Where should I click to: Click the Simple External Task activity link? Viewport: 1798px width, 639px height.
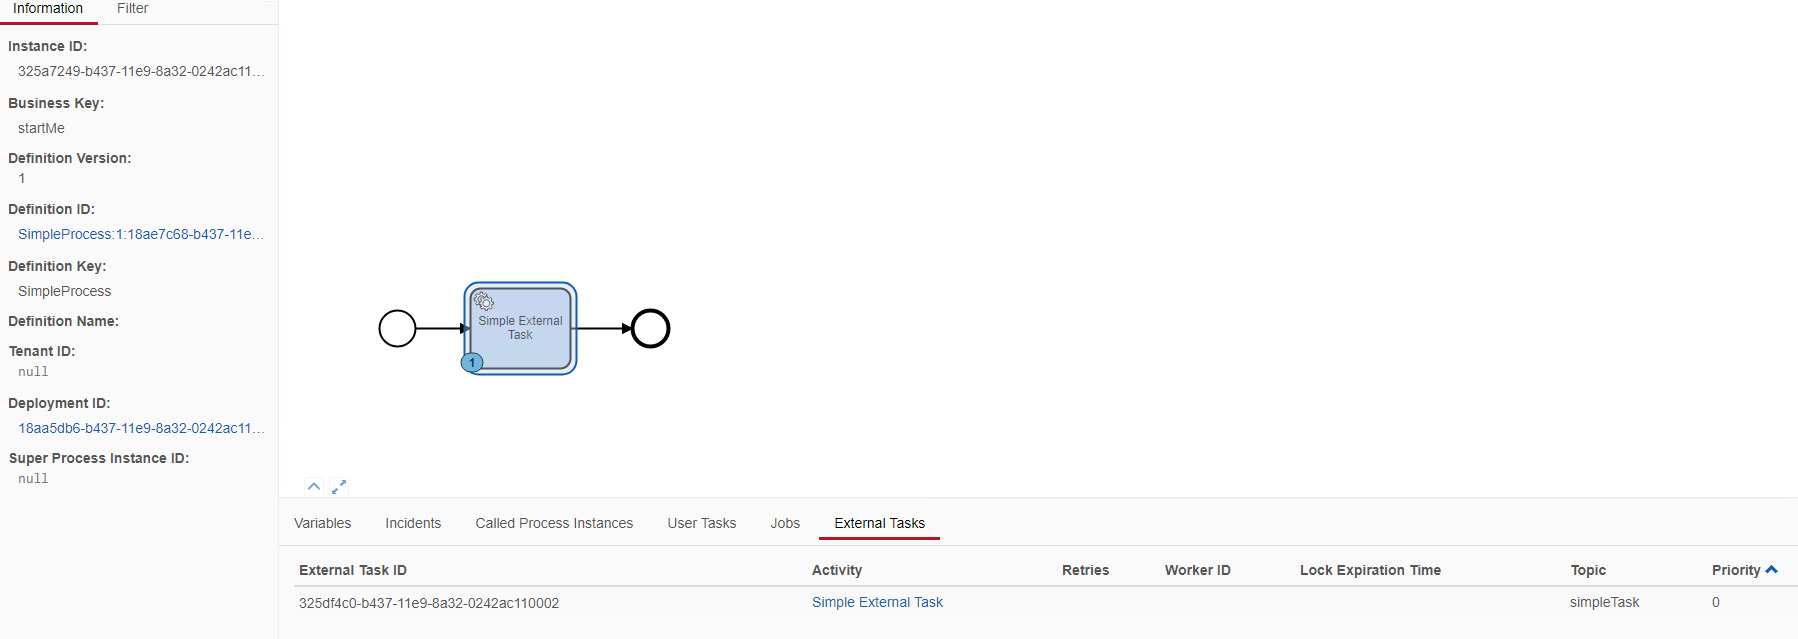click(x=877, y=602)
